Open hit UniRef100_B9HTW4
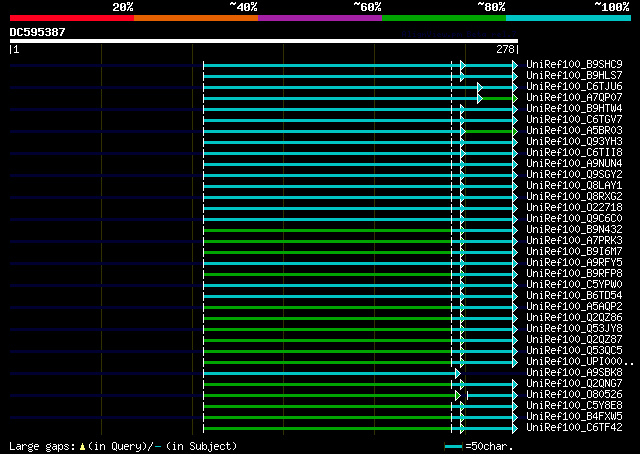This screenshot has width=640, height=454. click(x=574, y=109)
